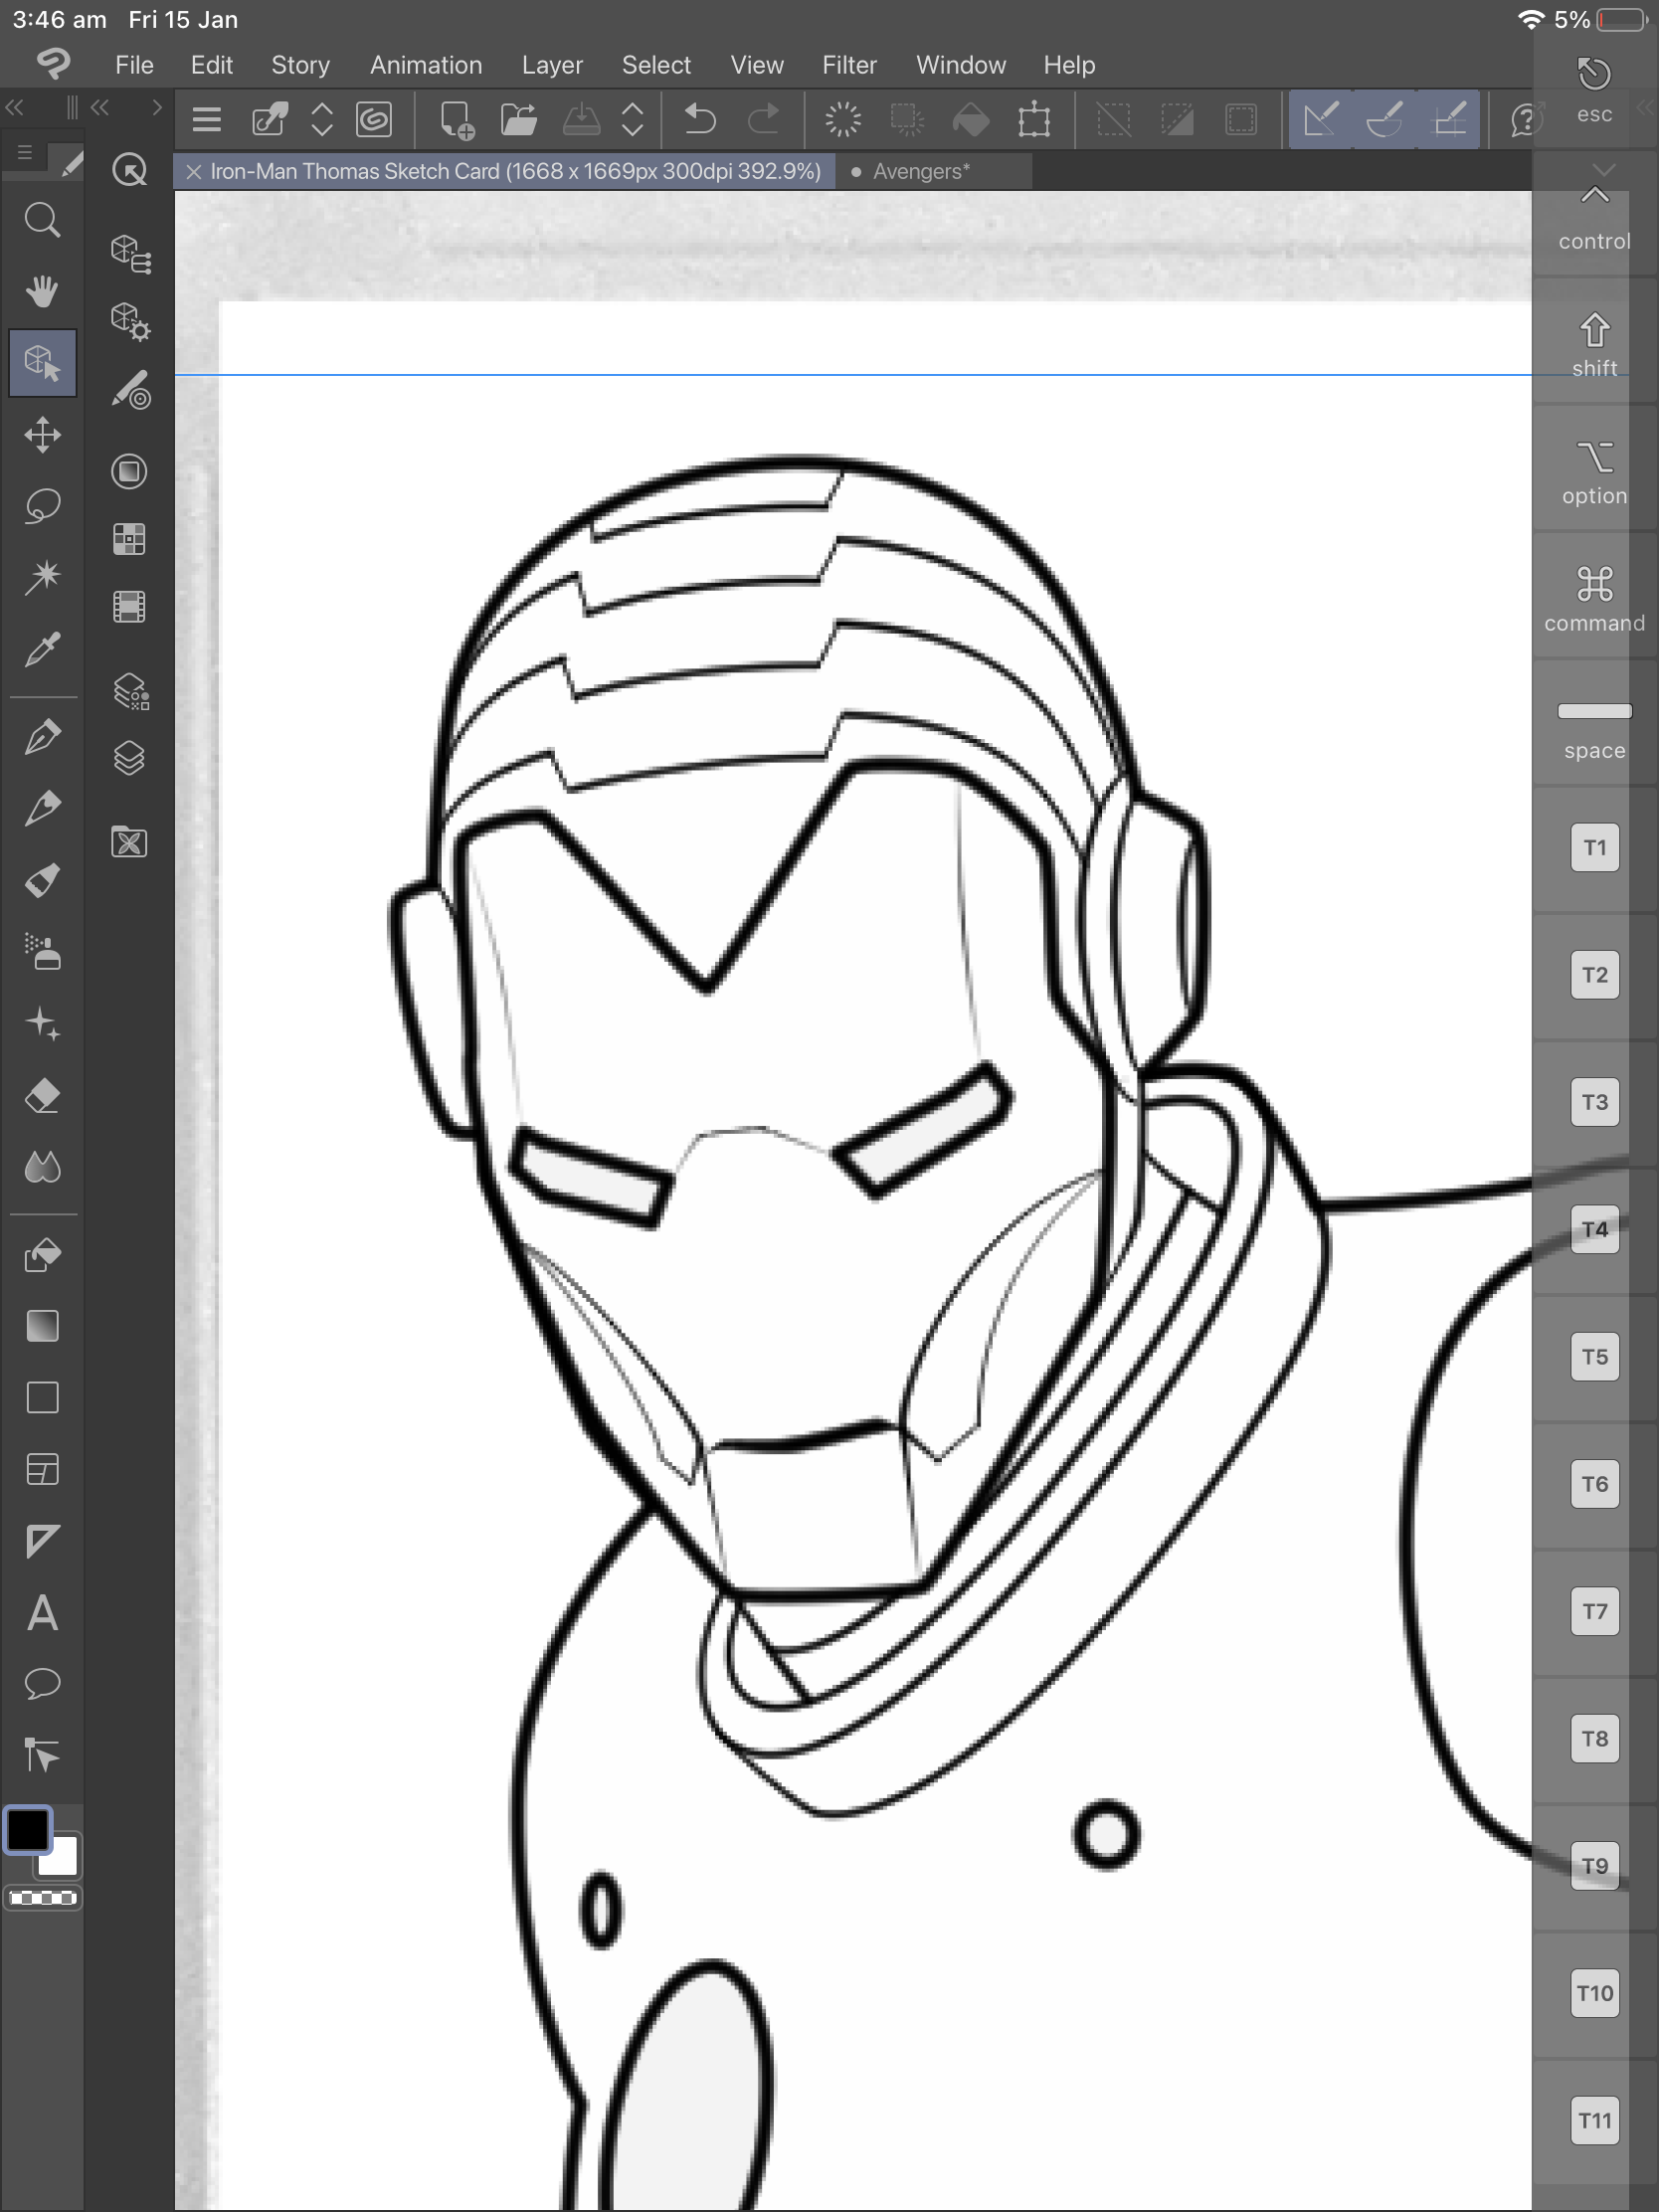The image size is (1659, 2212).
Task: Open the Quick Access palette icon
Action: coord(129,170)
